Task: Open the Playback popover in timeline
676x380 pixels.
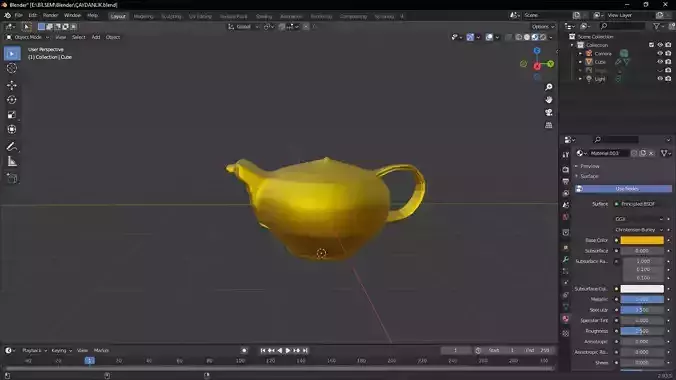Action: click(x=34, y=351)
